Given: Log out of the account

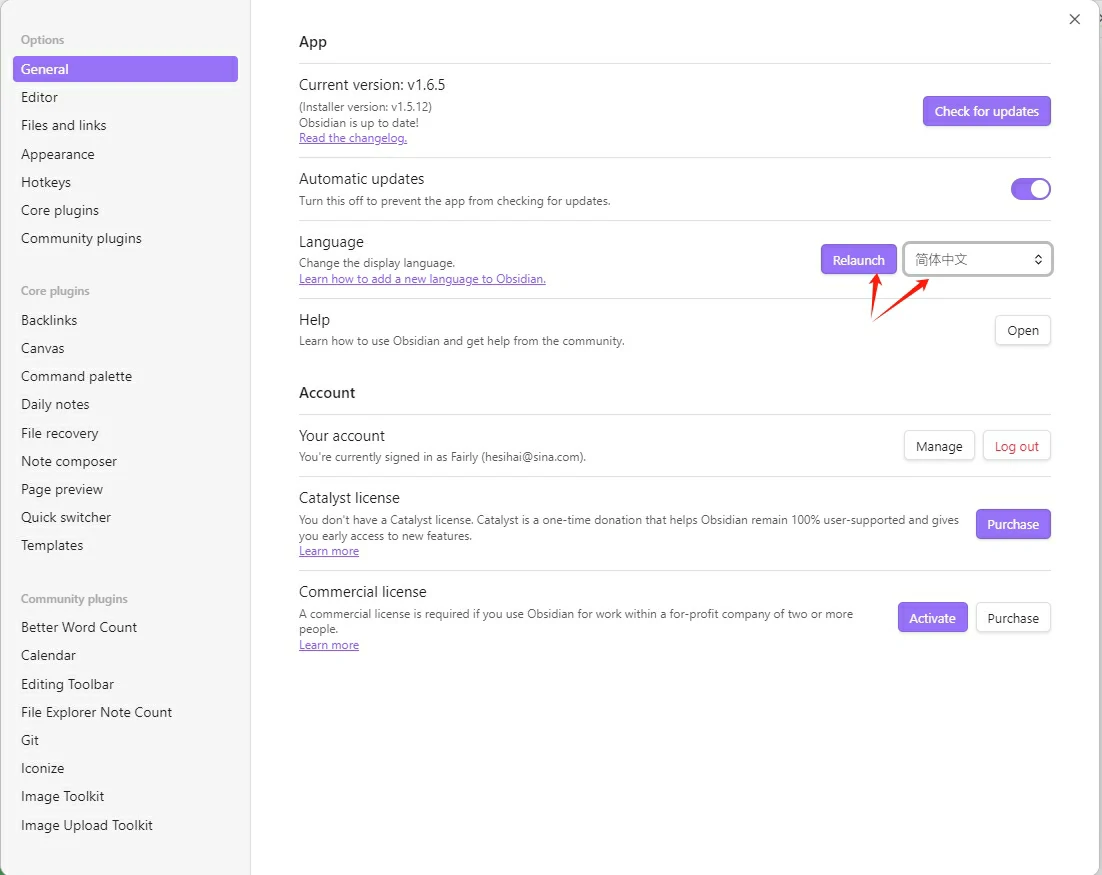Looking at the screenshot, I should (1016, 446).
